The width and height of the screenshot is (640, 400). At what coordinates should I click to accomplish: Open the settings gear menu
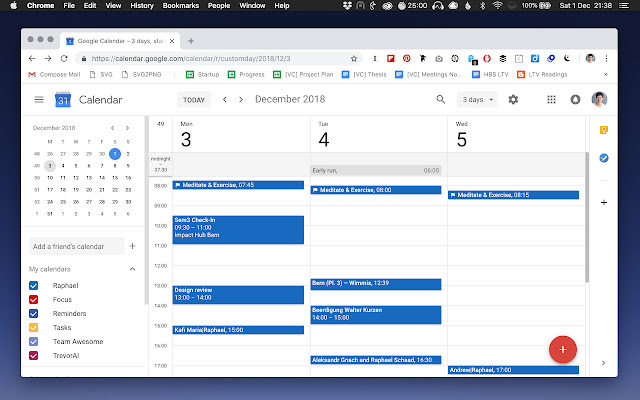(513, 100)
